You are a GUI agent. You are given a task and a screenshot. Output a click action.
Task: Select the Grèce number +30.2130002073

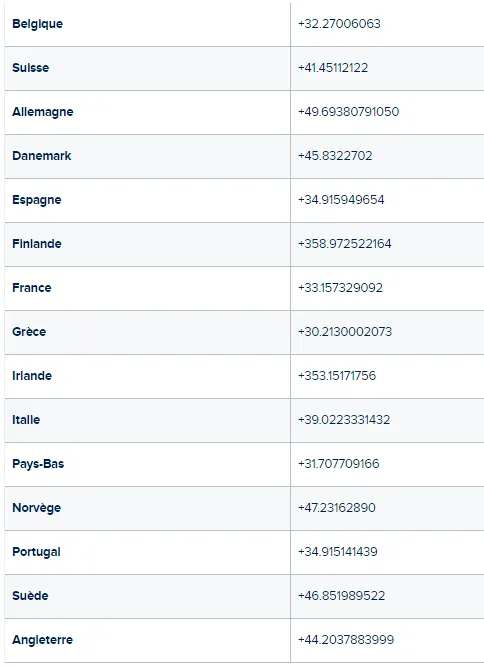point(345,332)
